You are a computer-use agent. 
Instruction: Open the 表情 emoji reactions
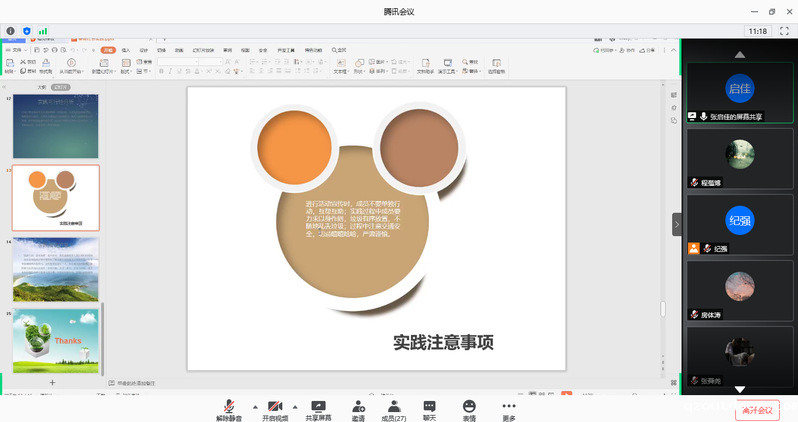[x=469, y=406]
